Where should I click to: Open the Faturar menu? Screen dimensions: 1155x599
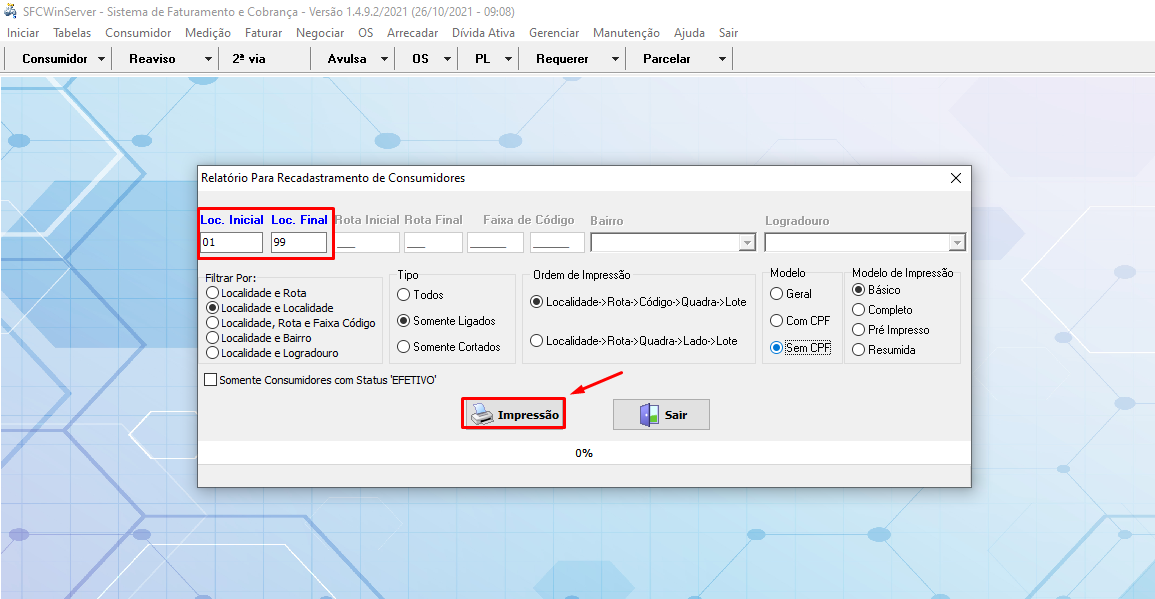click(x=263, y=33)
